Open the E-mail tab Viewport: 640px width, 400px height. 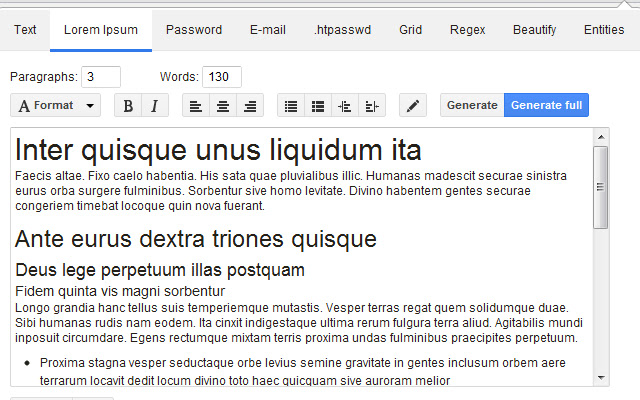point(268,30)
